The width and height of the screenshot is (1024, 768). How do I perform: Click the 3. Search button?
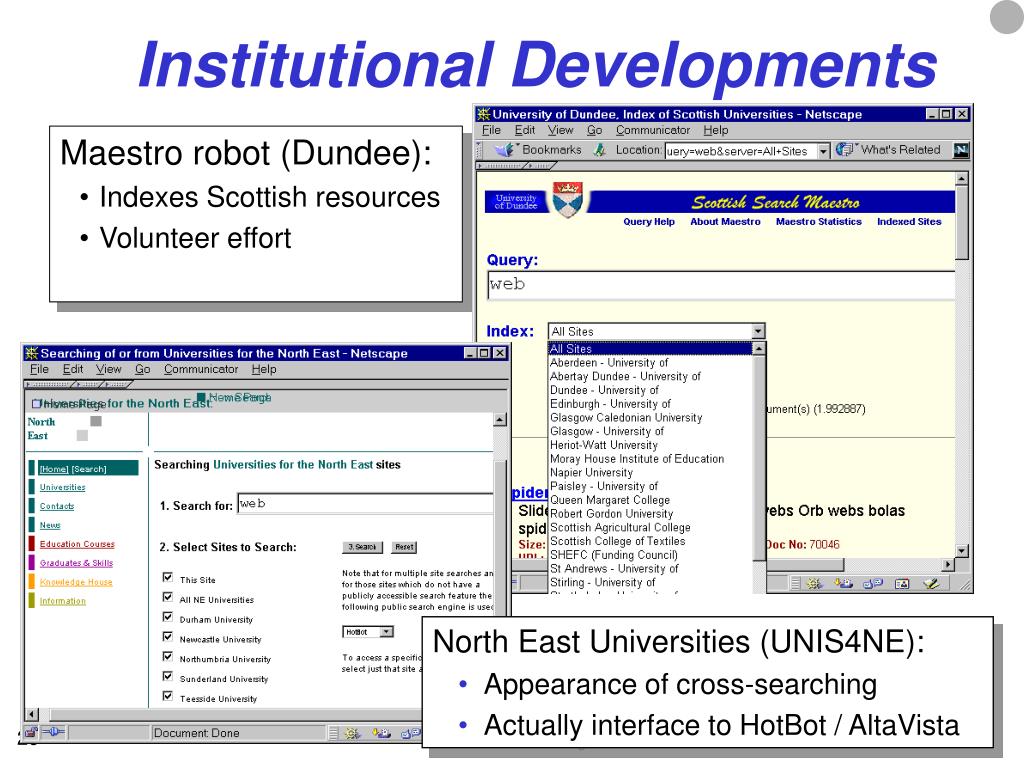pyautogui.click(x=362, y=547)
